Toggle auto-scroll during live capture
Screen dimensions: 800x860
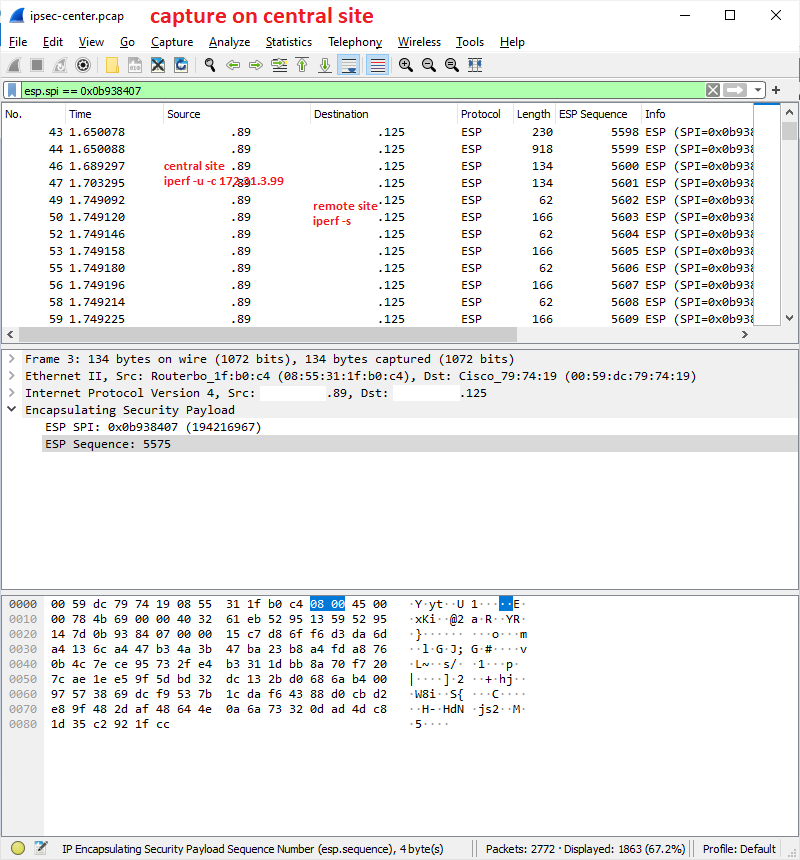pyautogui.click(x=349, y=65)
